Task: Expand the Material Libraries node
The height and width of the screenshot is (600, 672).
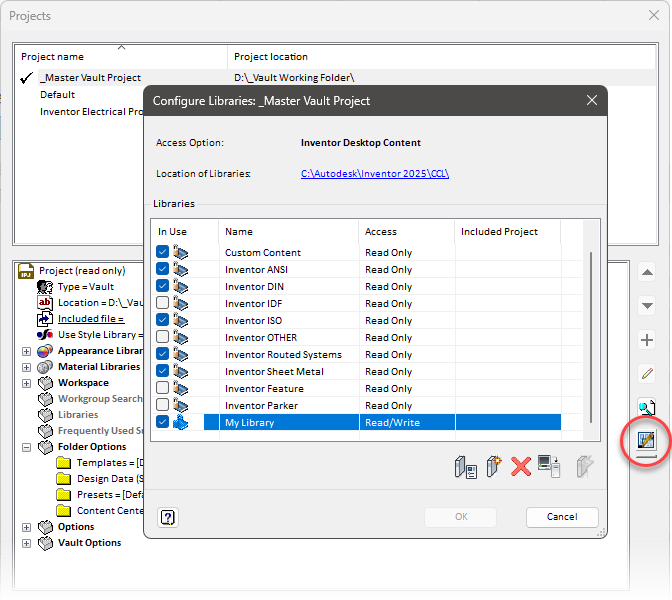Action: pyautogui.click(x=27, y=367)
